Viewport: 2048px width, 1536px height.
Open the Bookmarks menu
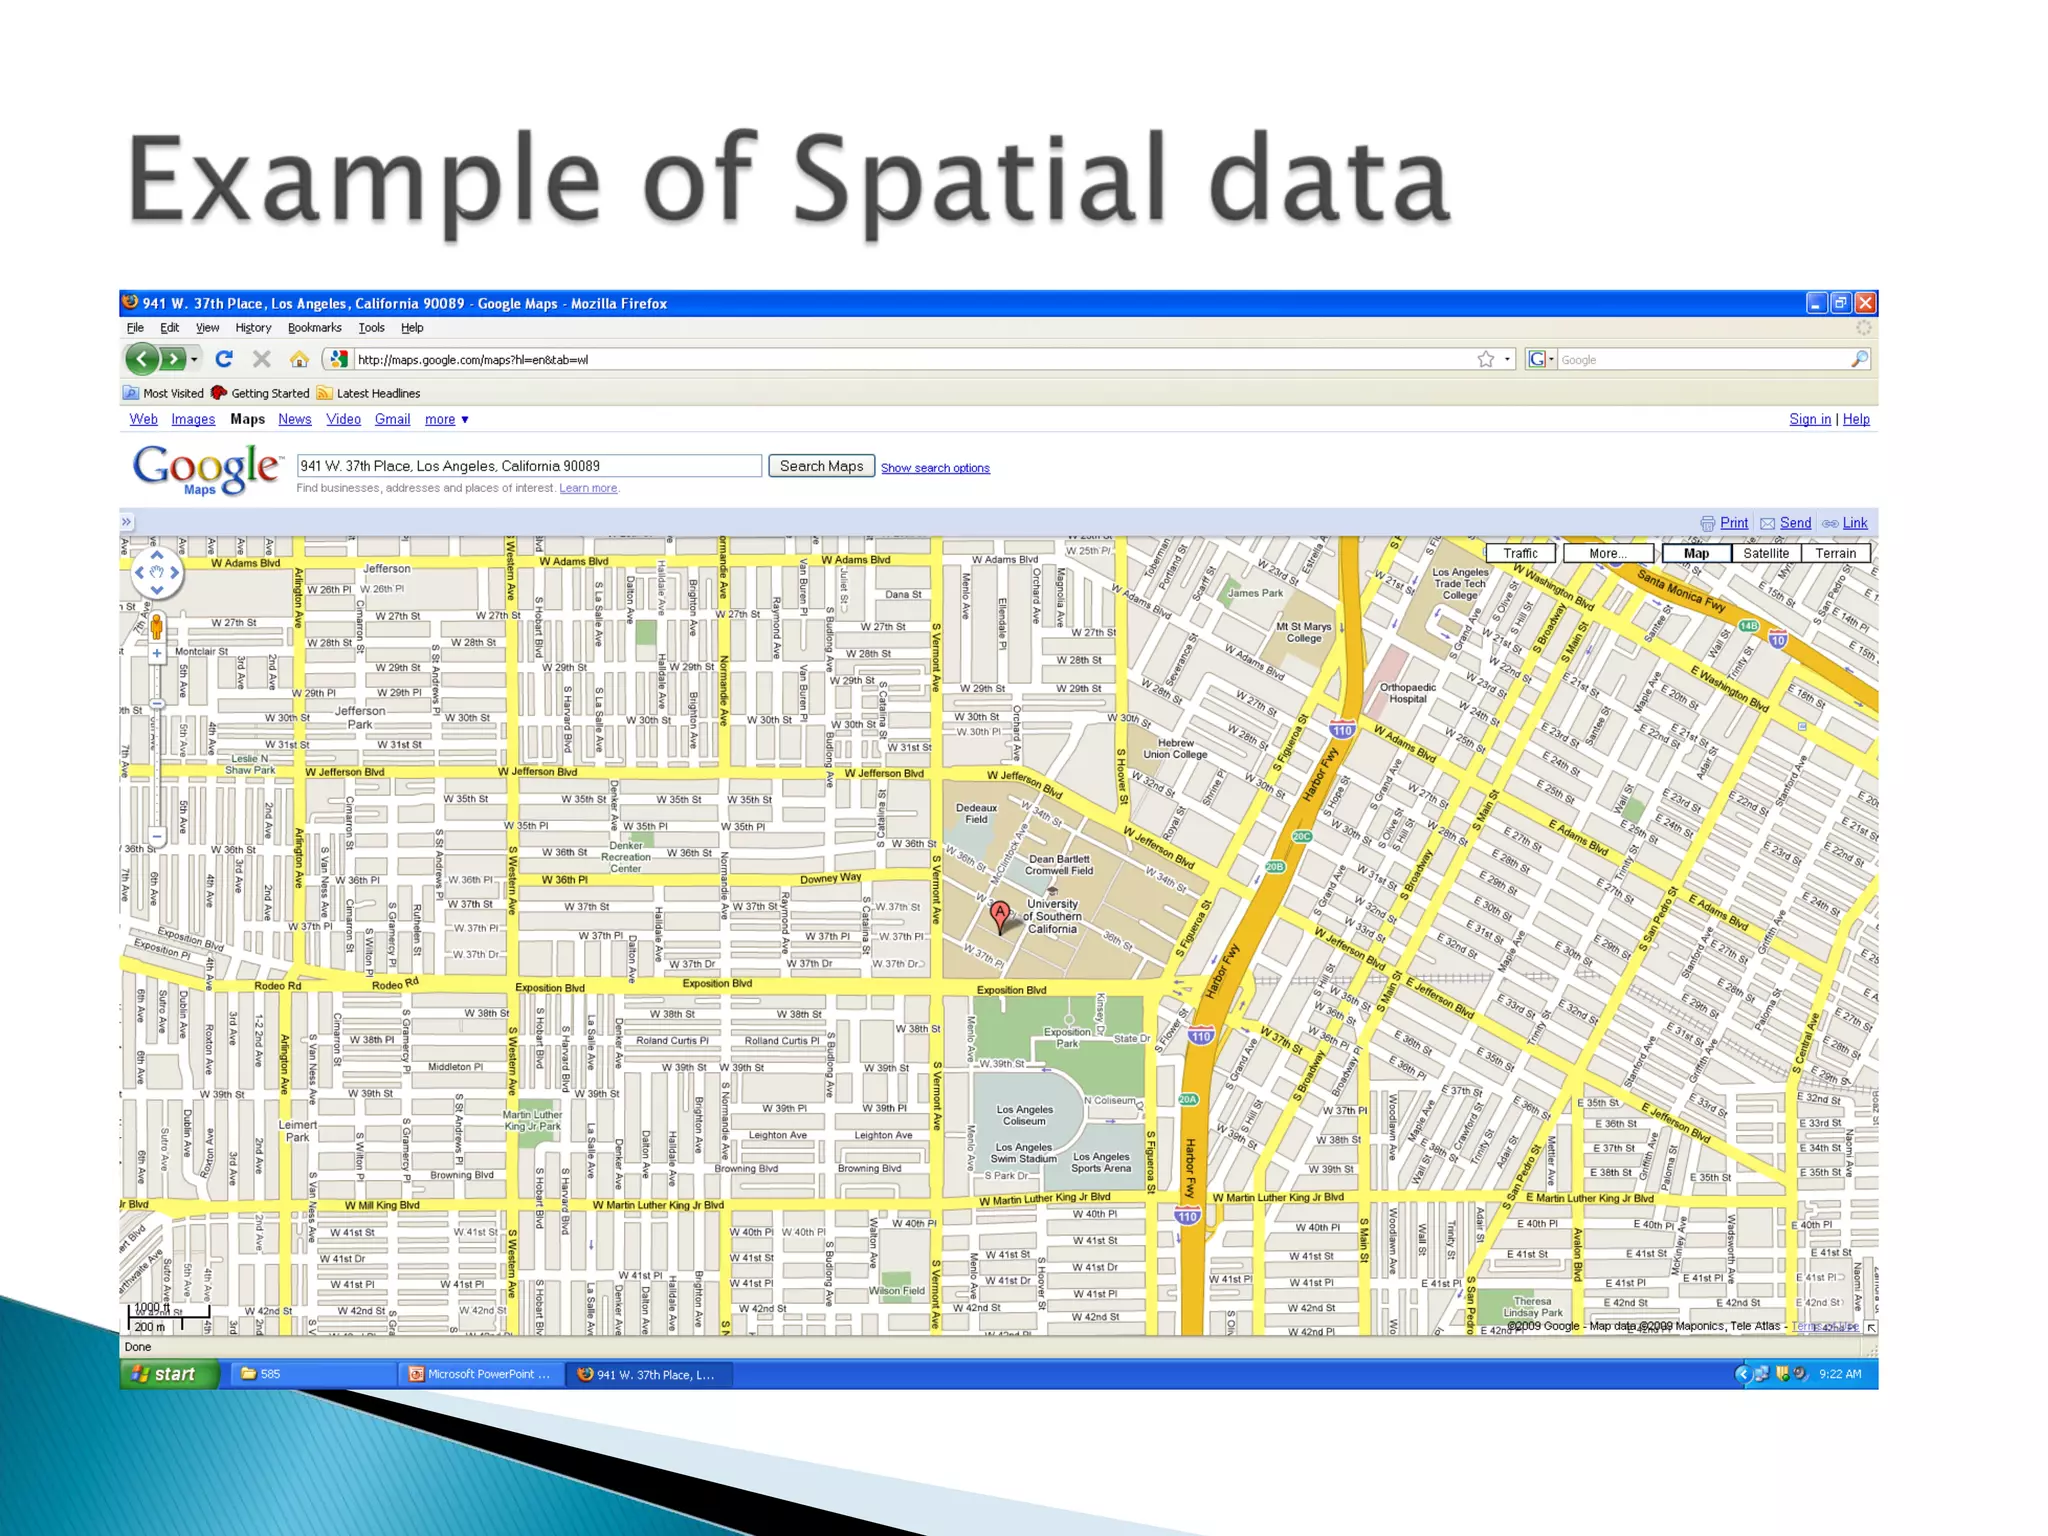point(314,328)
